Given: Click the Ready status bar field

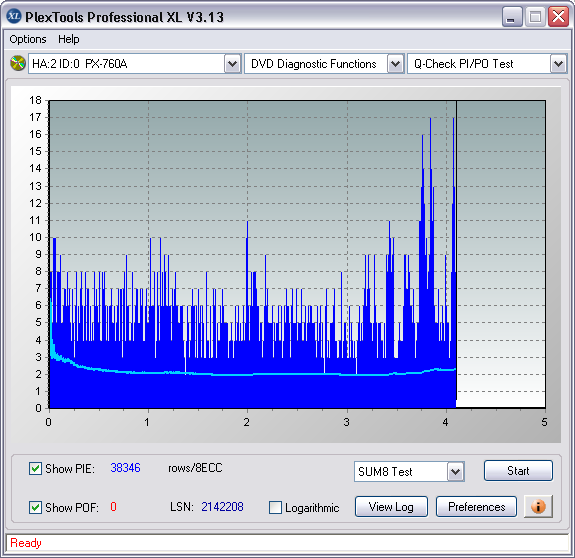Looking at the screenshot, I should point(287,543).
